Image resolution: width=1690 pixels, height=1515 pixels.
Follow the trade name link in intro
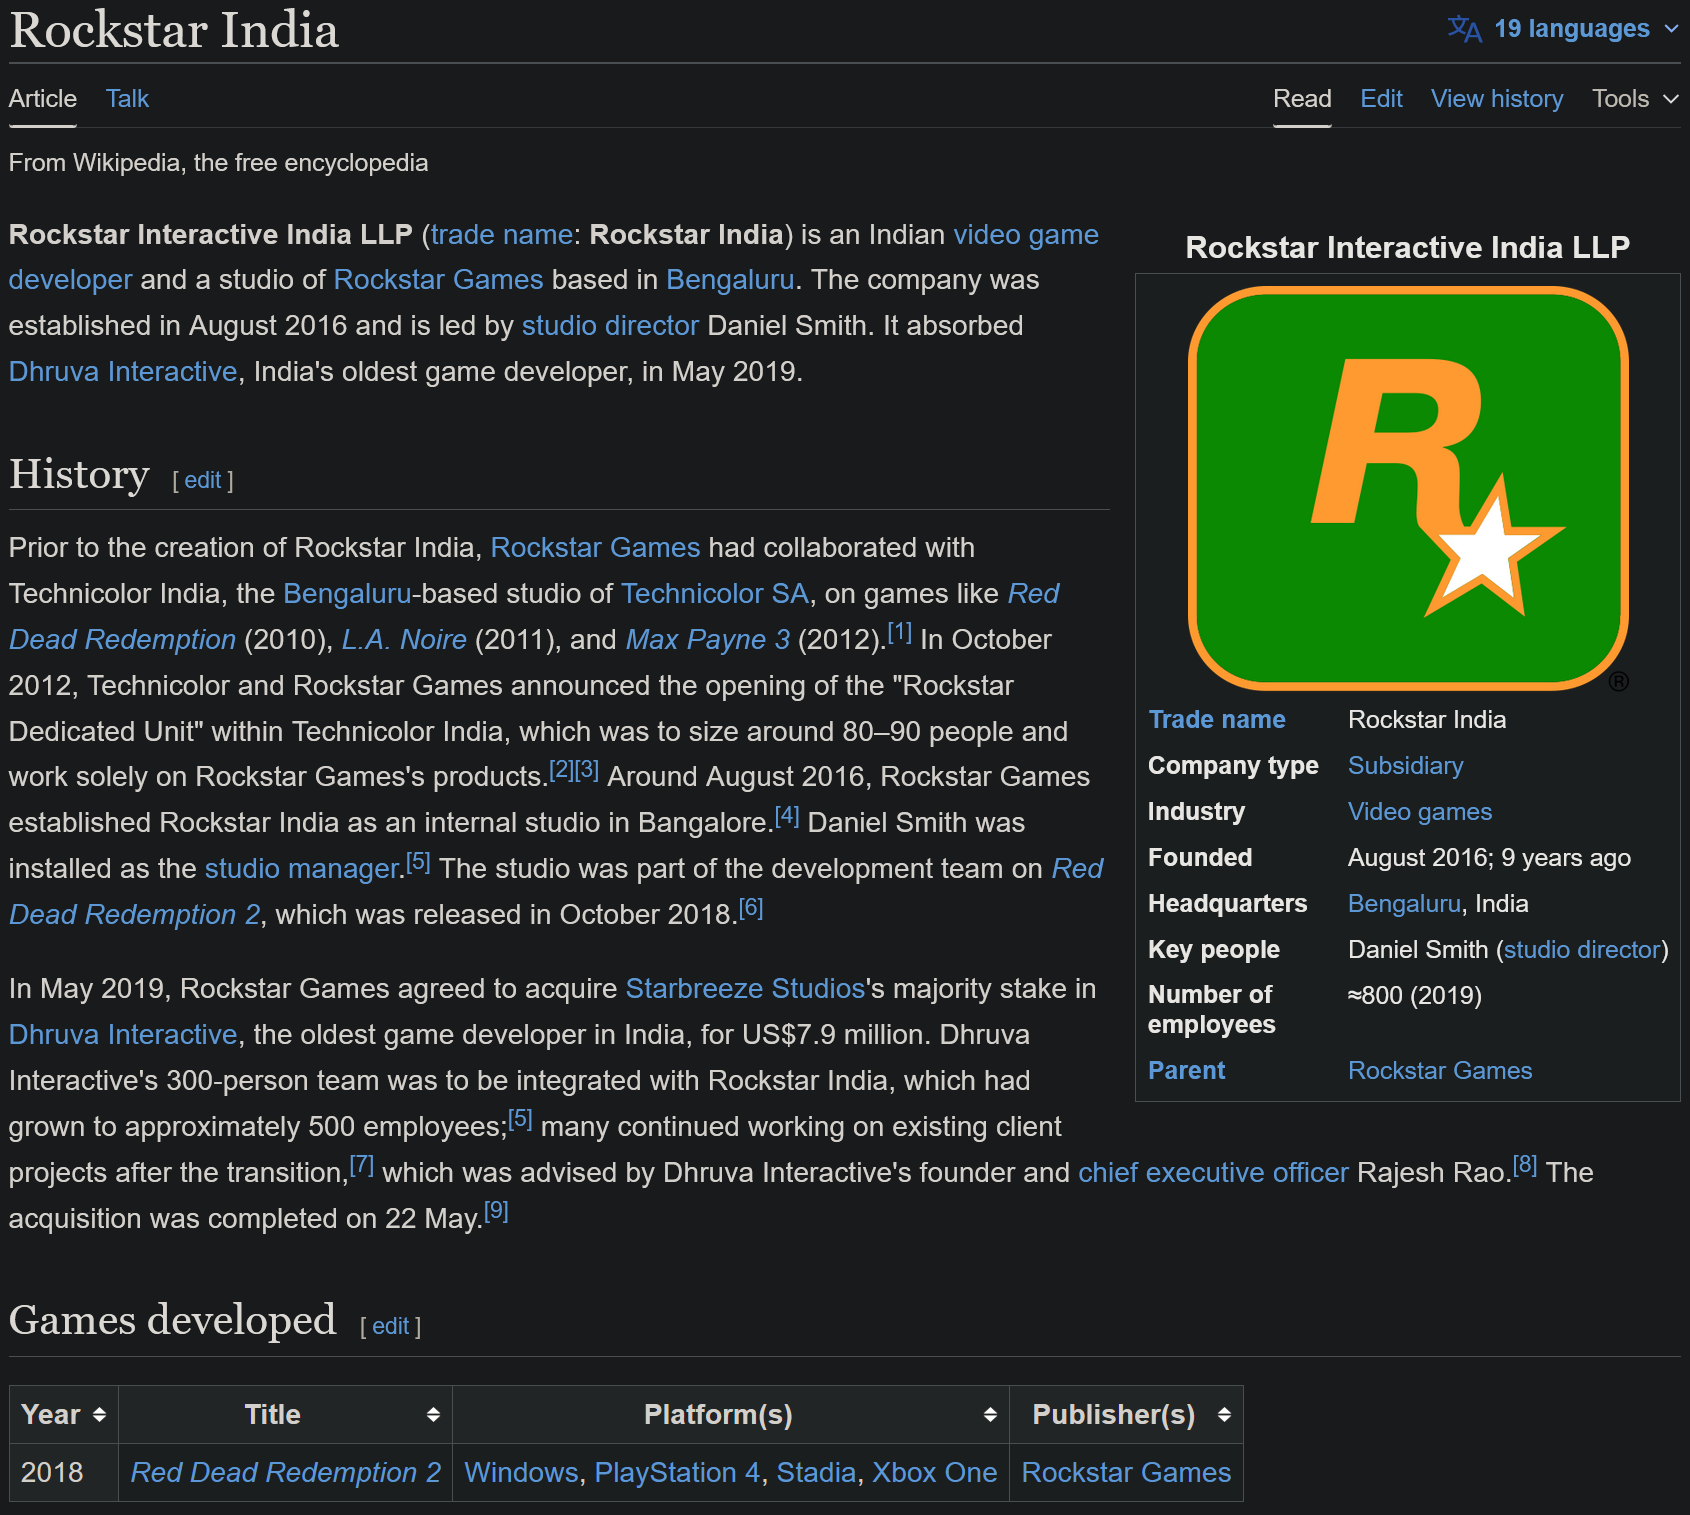(x=501, y=234)
